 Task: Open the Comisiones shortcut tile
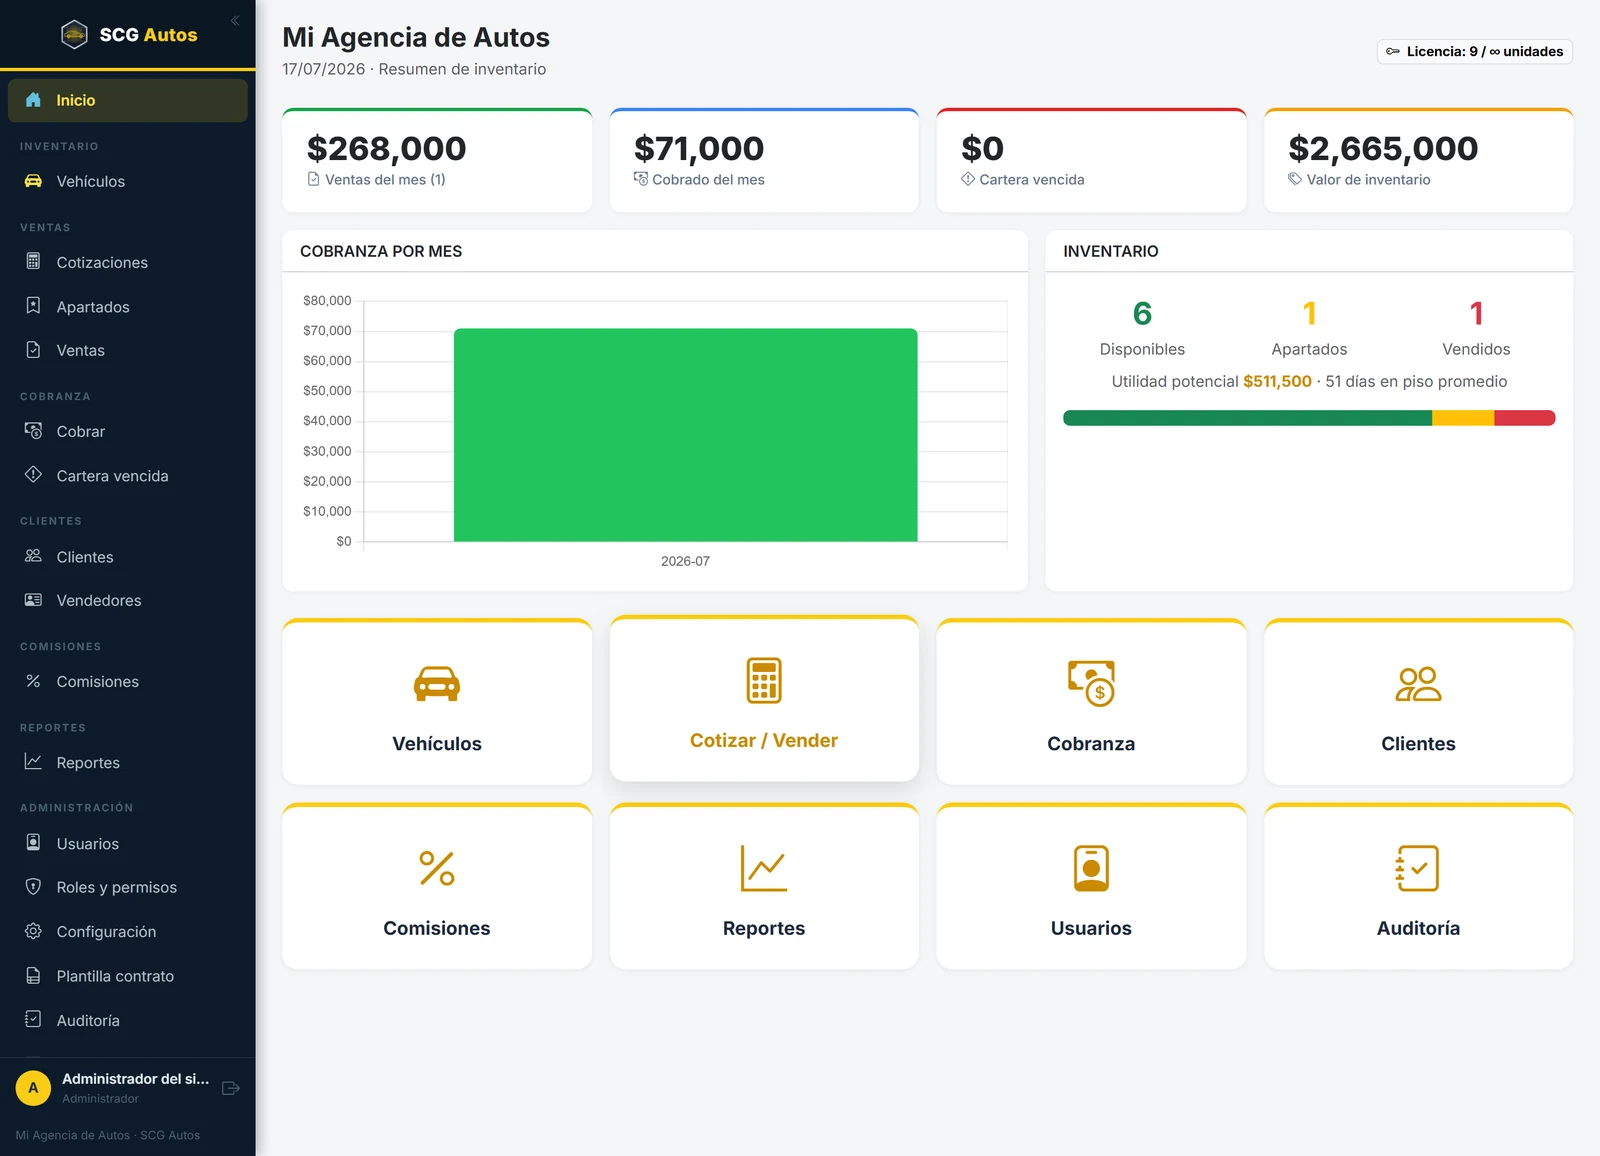[x=437, y=886]
